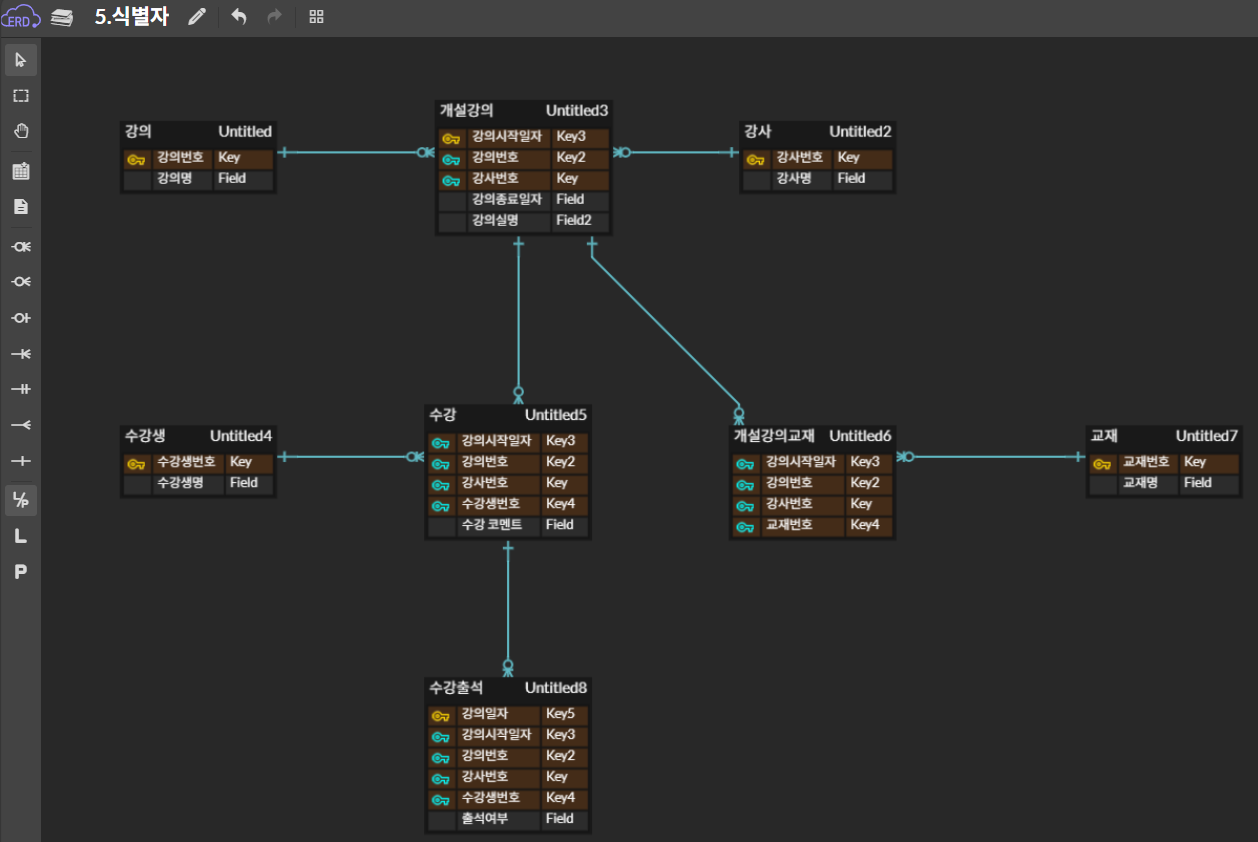Activate the dashed marquee selection tool

pyautogui.click(x=21, y=96)
